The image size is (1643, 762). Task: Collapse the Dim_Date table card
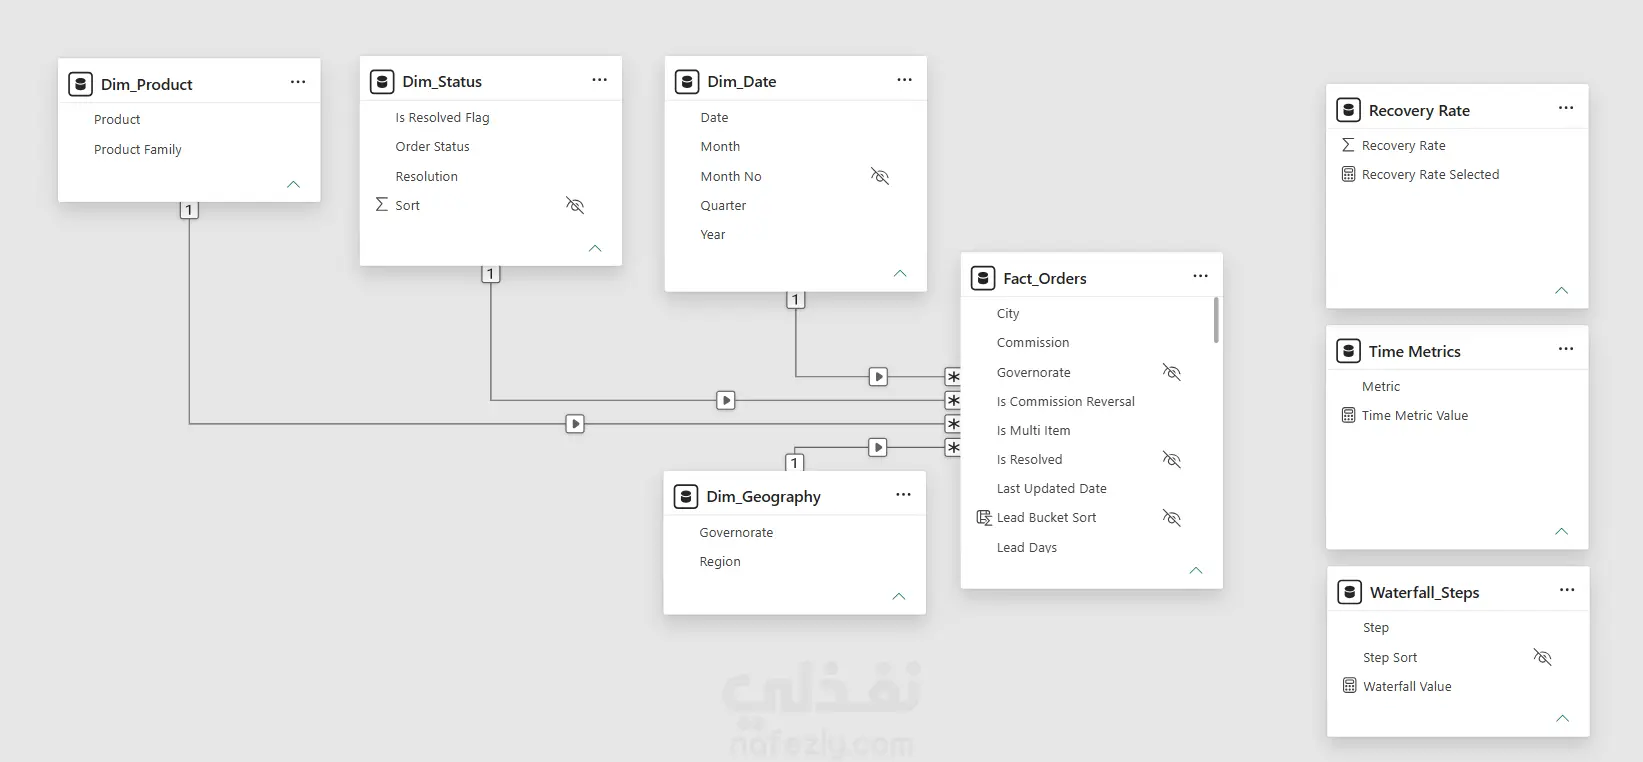click(900, 273)
